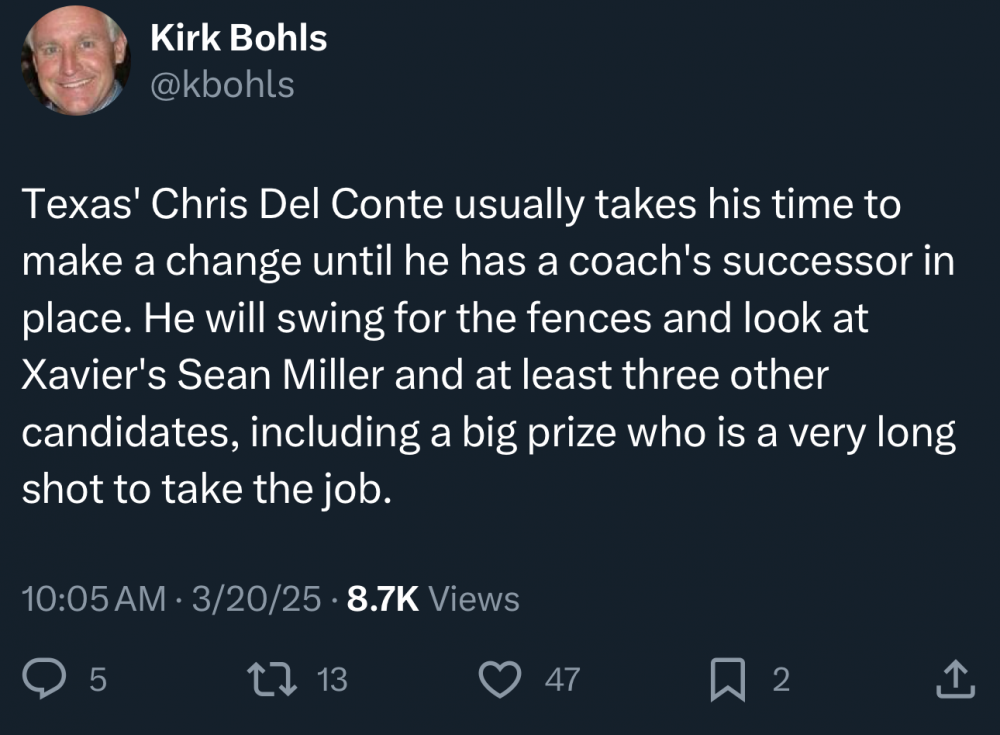Click the 10:05 AM timestamp
1000x735 pixels.
tap(93, 599)
